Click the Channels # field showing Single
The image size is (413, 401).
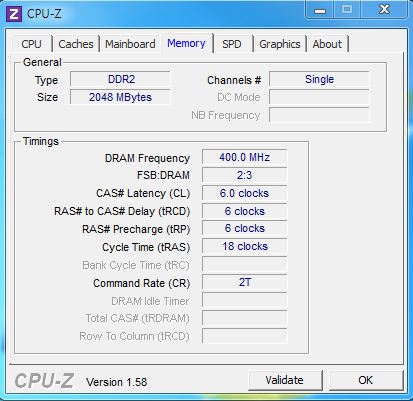[x=319, y=79]
